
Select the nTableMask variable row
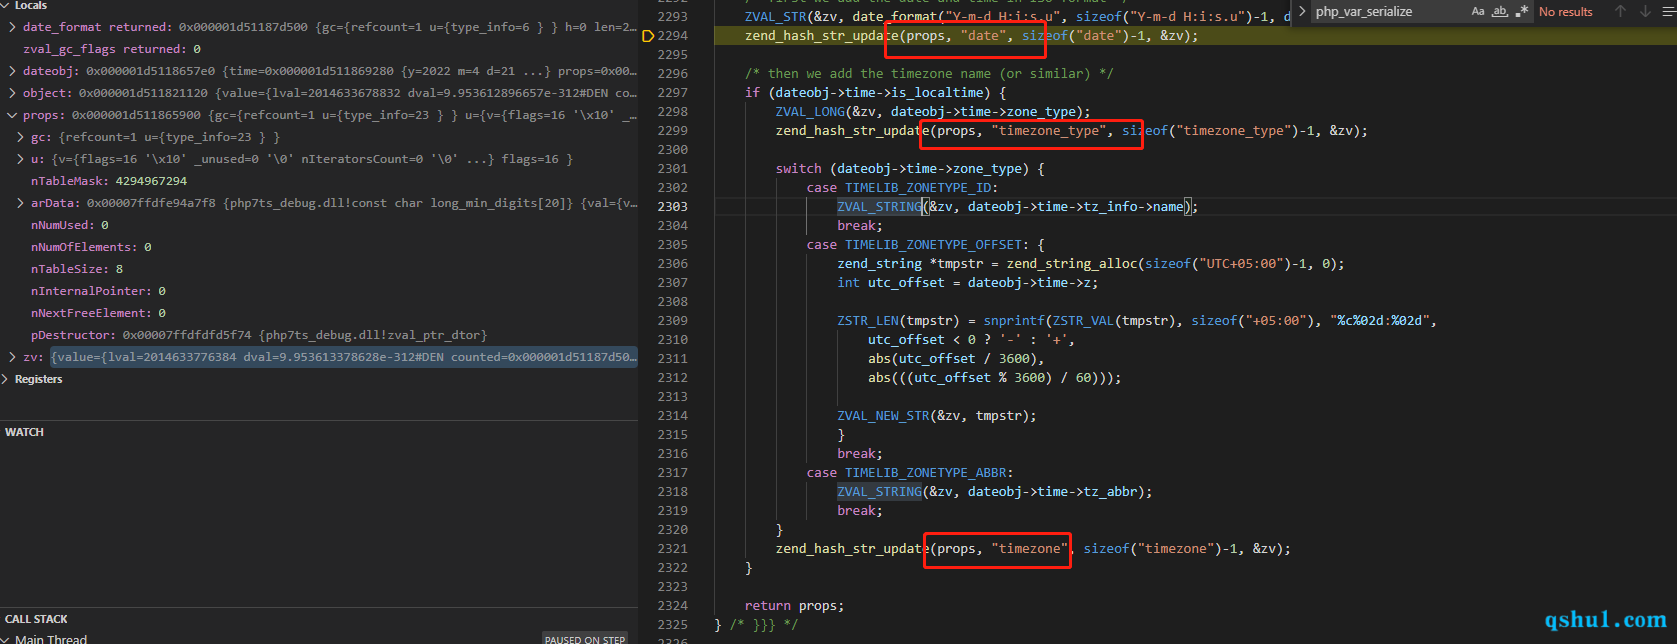click(x=319, y=181)
